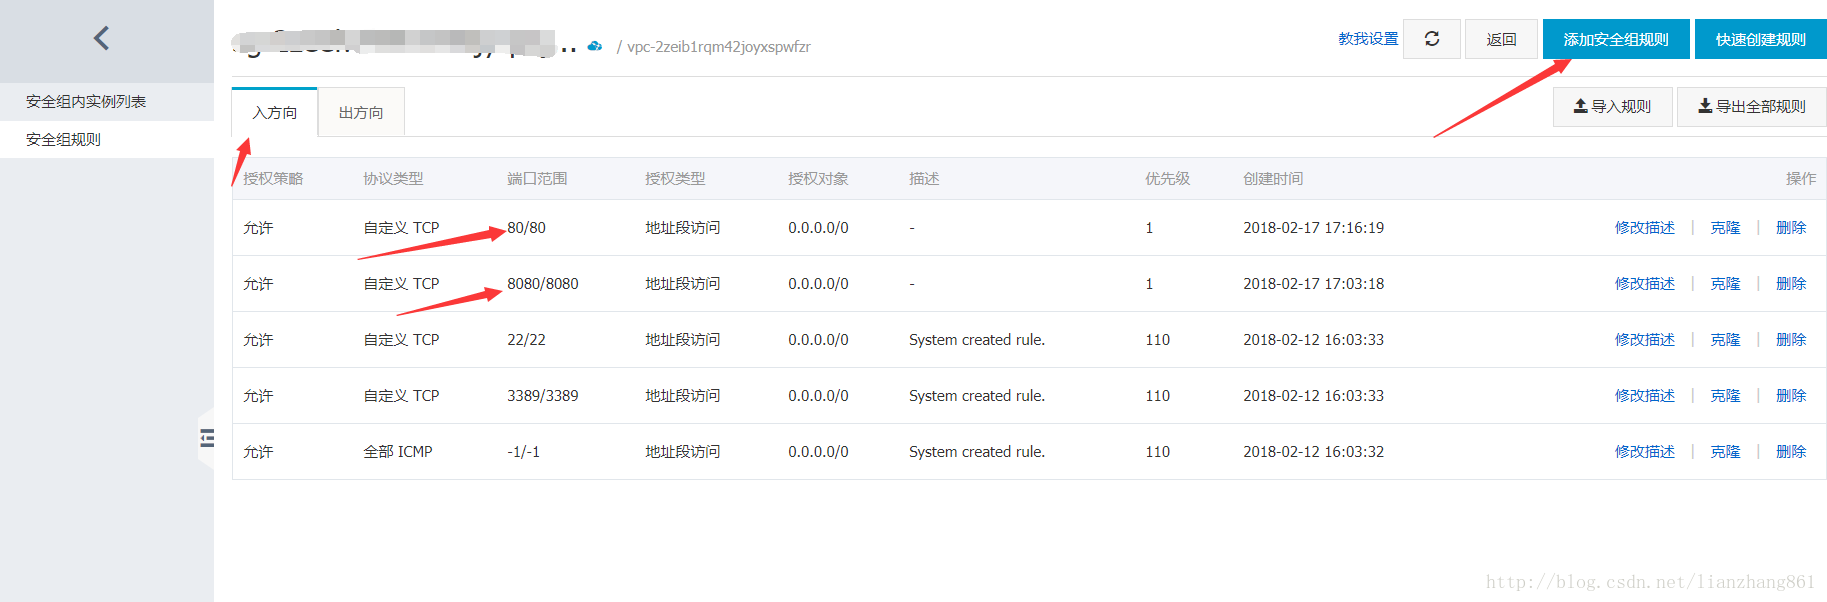Click the 导出全部规则 download button

pyautogui.click(x=1752, y=106)
